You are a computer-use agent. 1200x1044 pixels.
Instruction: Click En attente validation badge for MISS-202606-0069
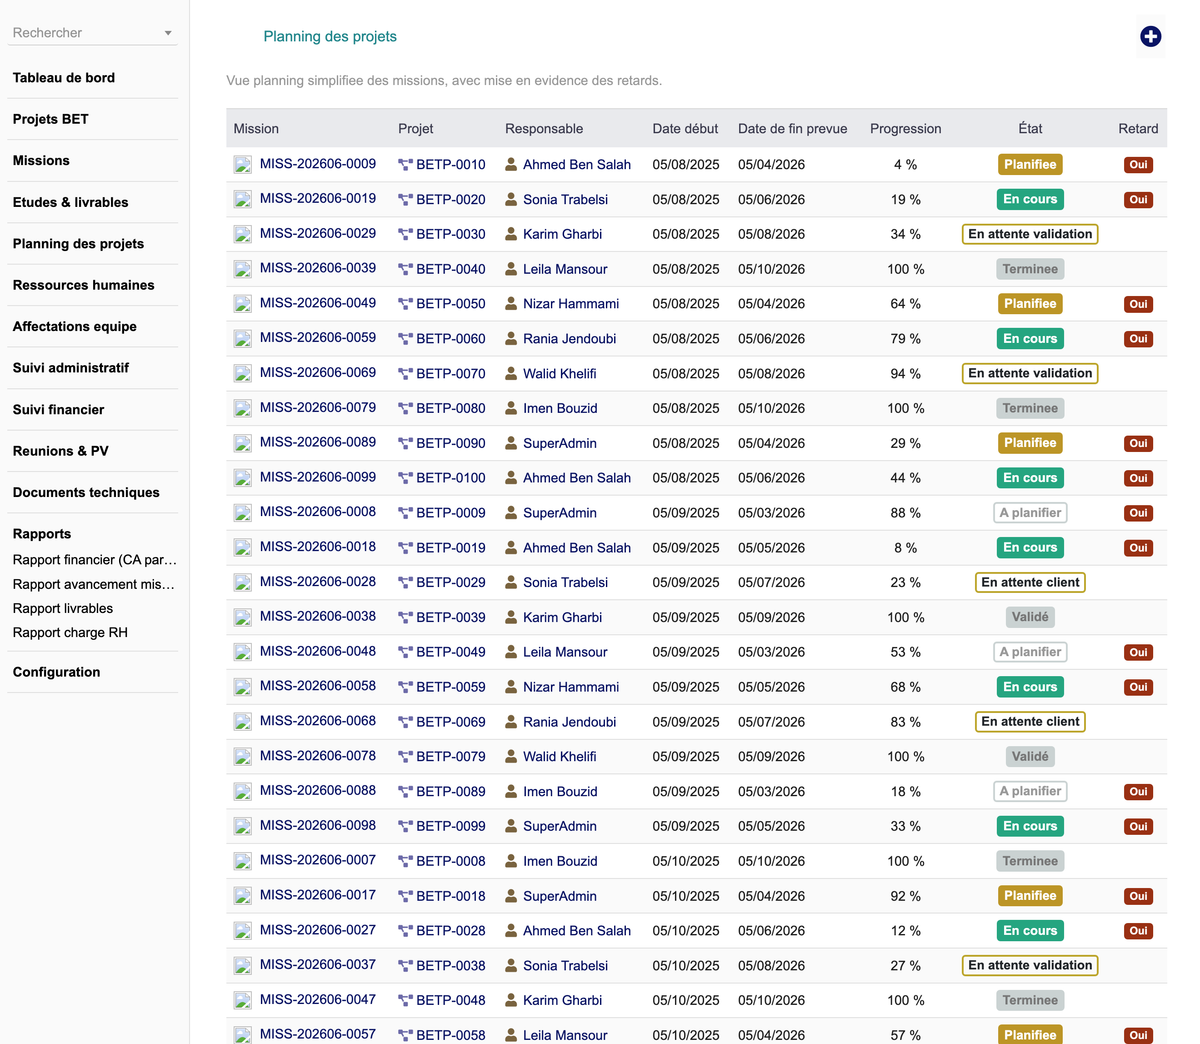(x=1030, y=374)
